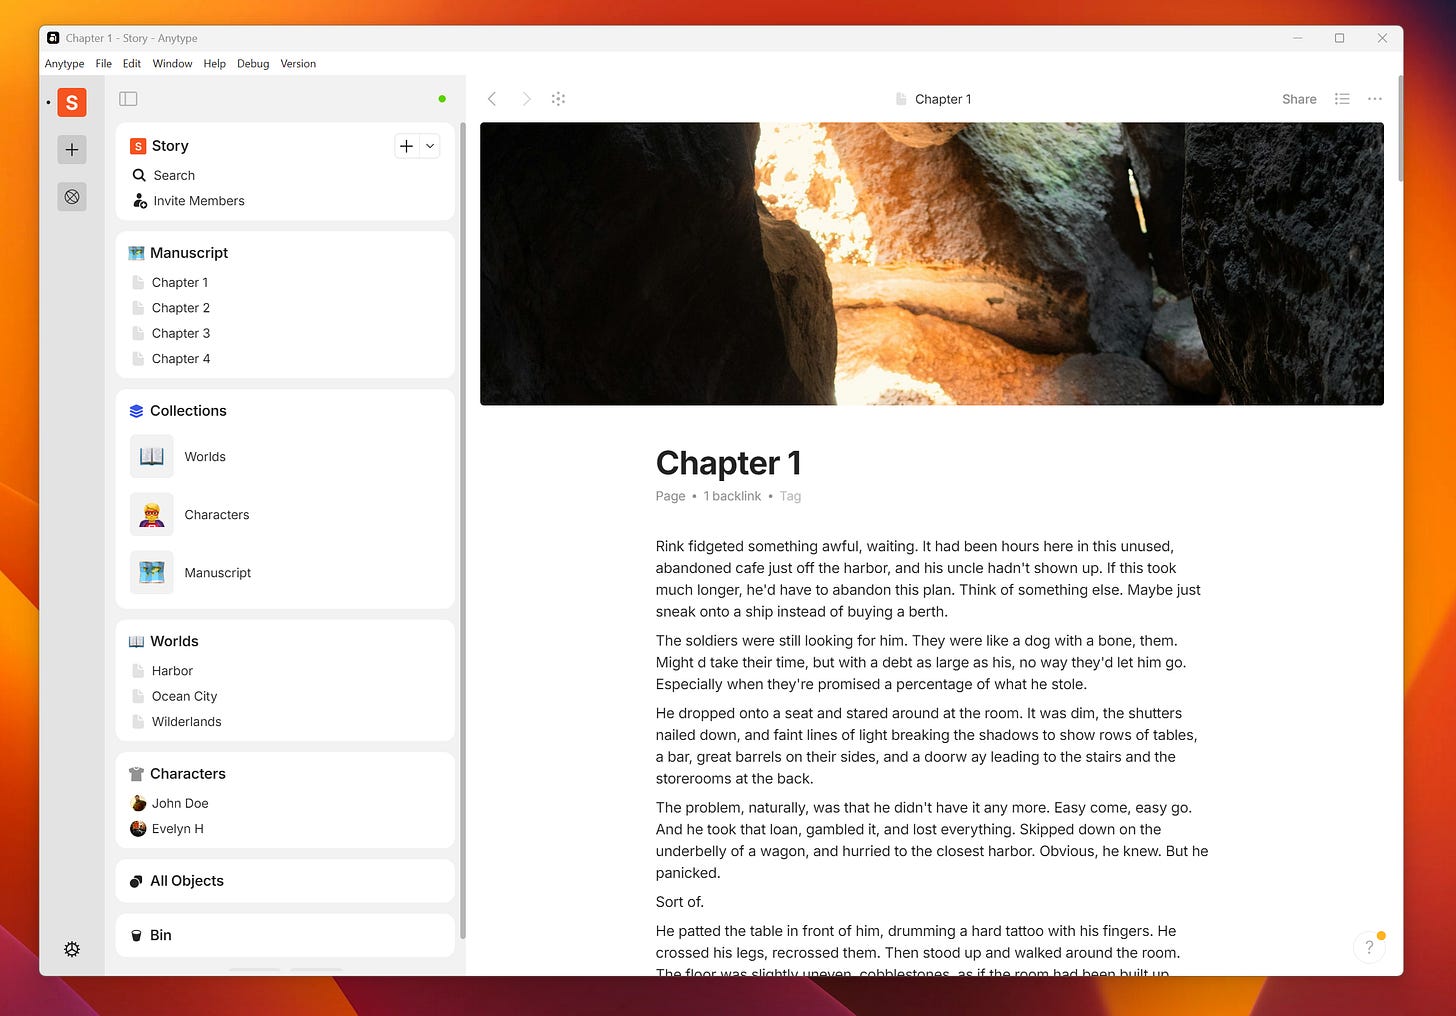Open the Bin
The height and width of the screenshot is (1016, 1456).
[x=285, y=935]
